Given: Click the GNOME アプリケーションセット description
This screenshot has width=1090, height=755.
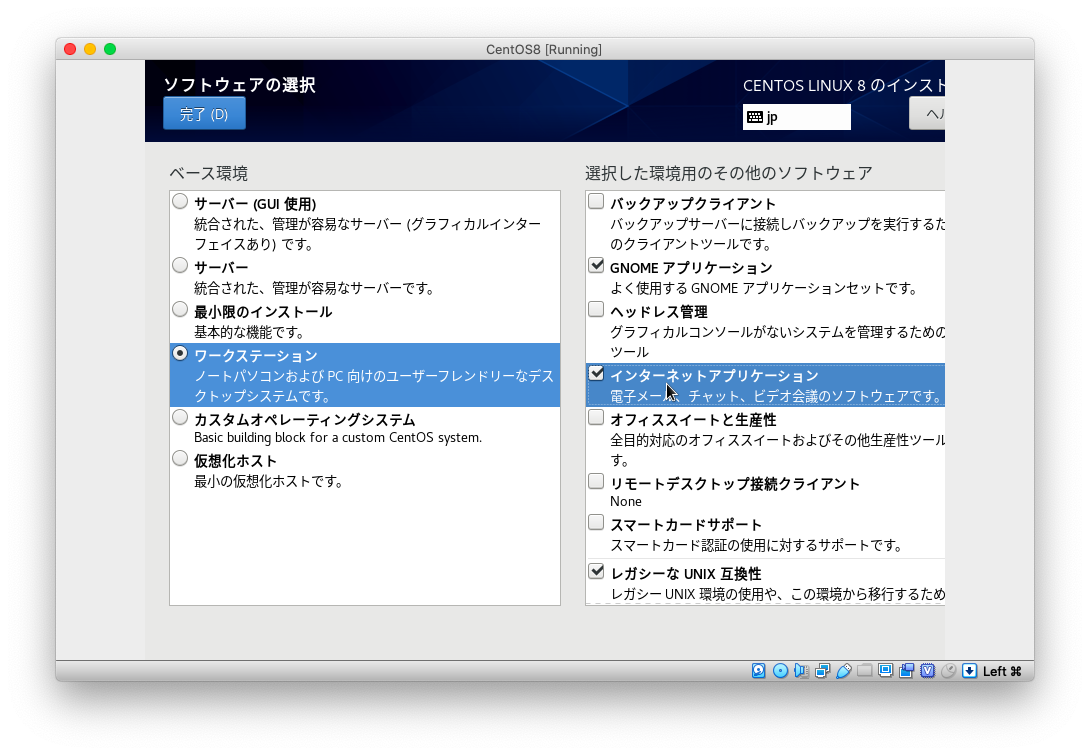Looking at the screenshot, I should [x=764, y=288].
